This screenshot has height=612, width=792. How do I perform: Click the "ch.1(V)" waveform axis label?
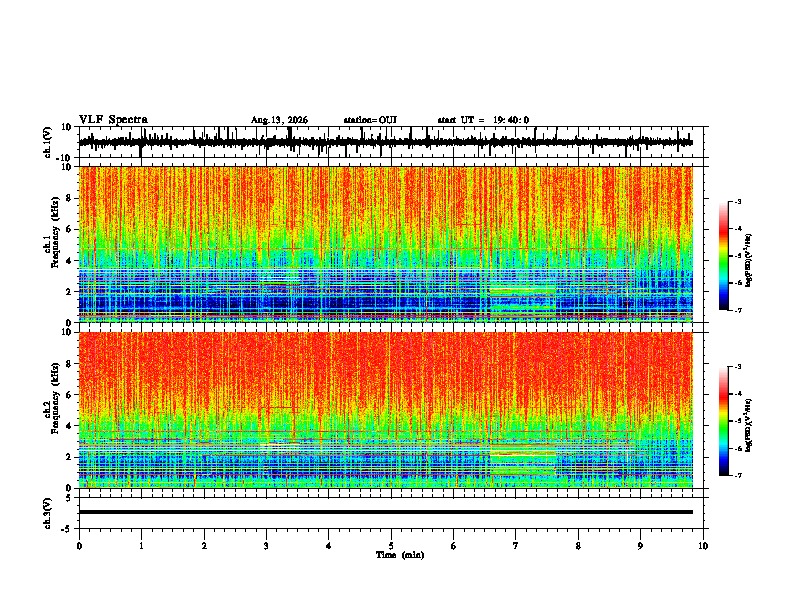(x=48, y=142)
